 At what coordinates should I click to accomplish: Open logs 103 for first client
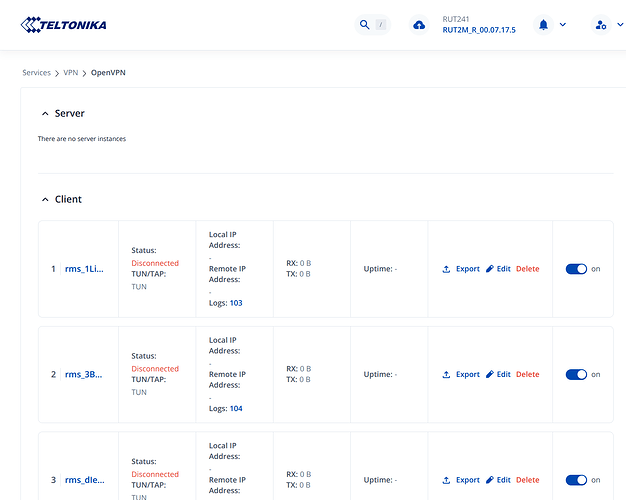[236, 303]
